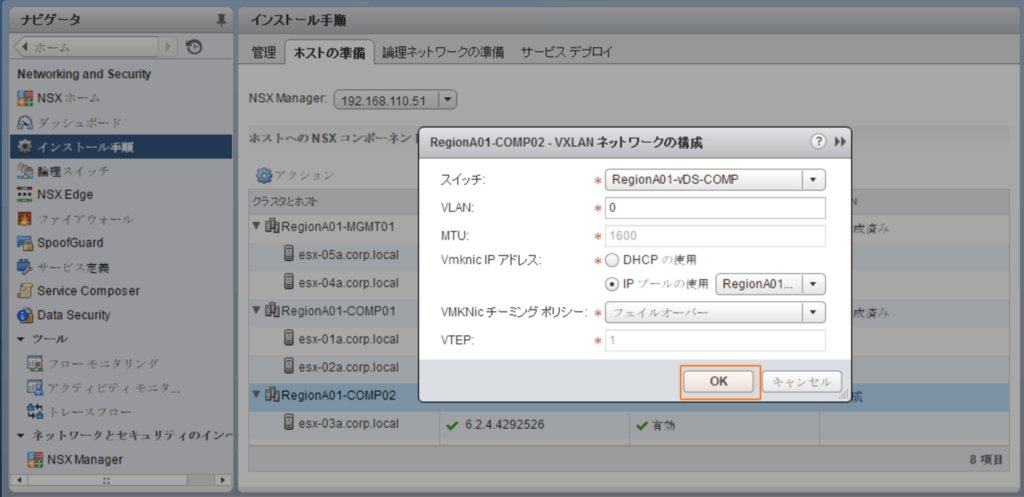Click host icon of esx-05a.corp.local
The width and height of the screenshot is (1024, 497).
[289, 253]
